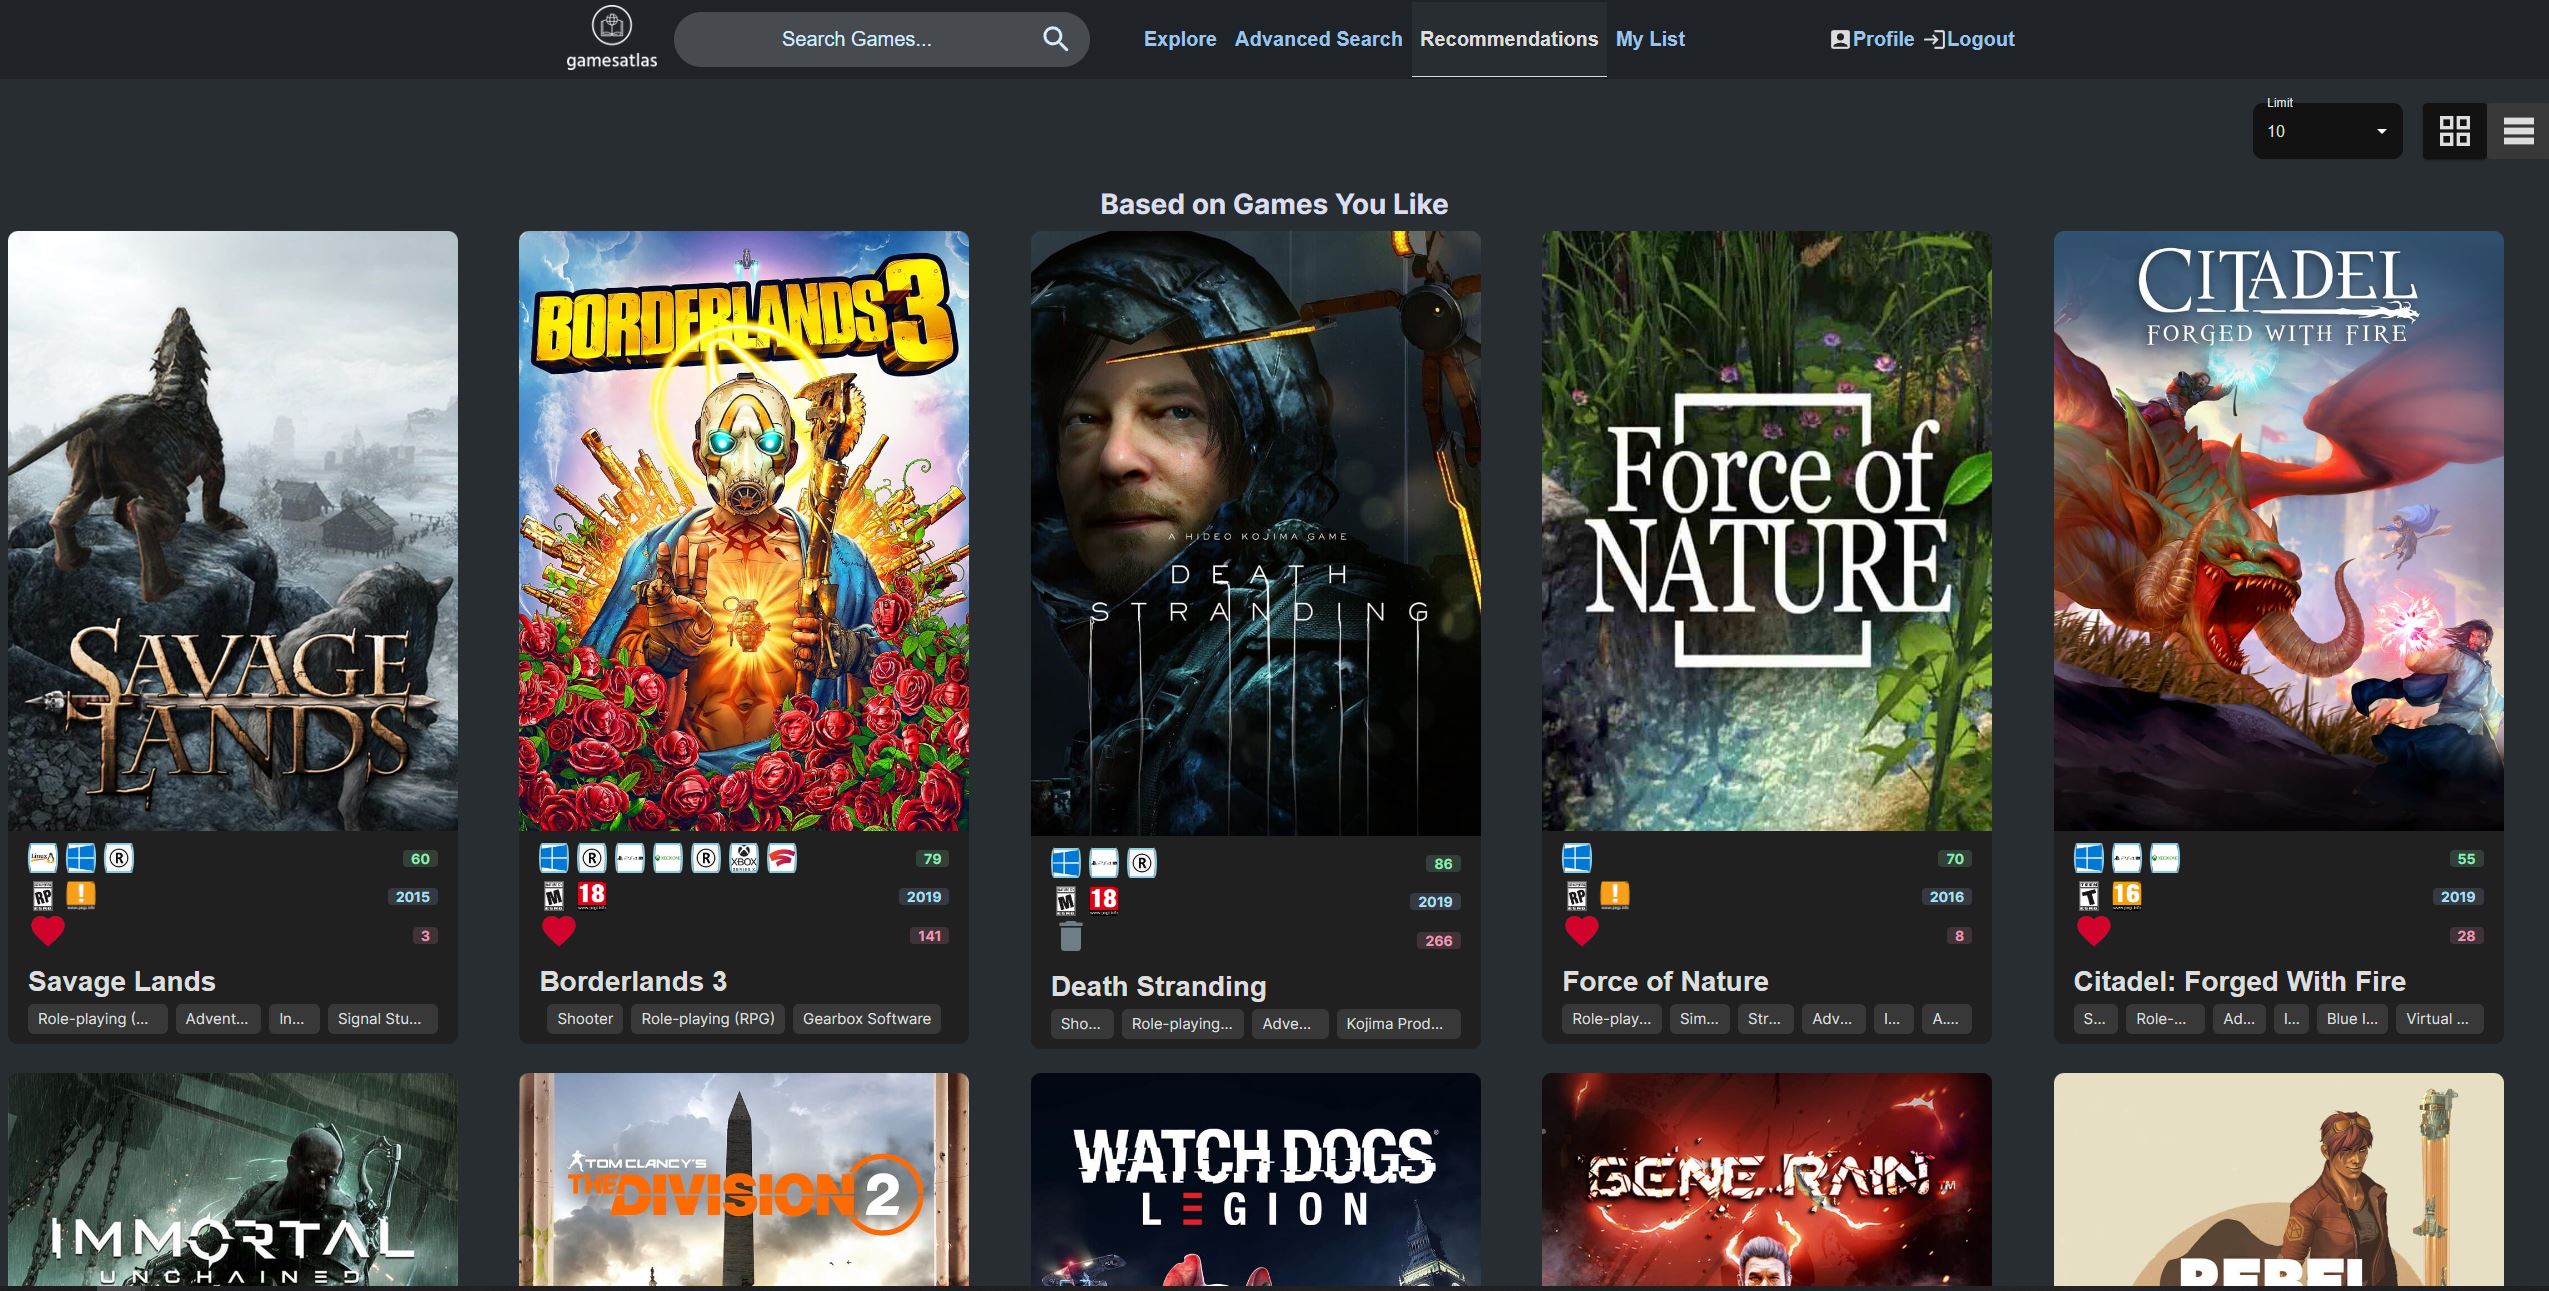This screenshot has height=1291, width=2549.
Task: Remove Death Stranding using trash icon
Action: point(1070,937)
